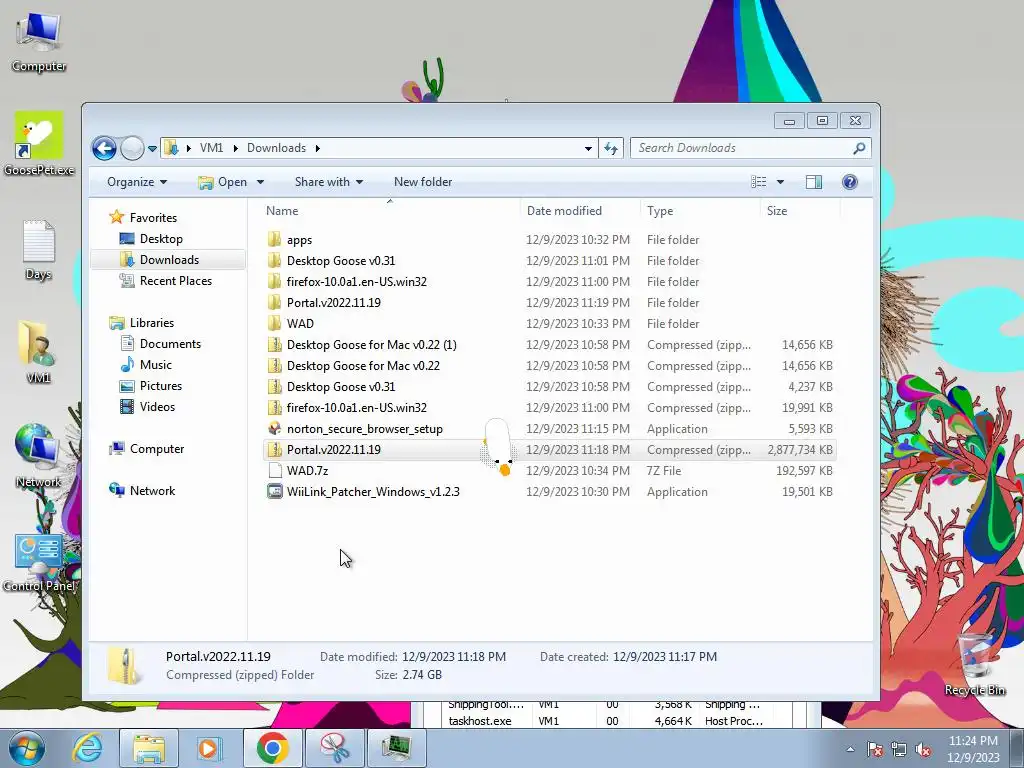
Task: Select WiiLink_Patcher_Windows_v1.2.3 application icon
Action: click(274, 491)
